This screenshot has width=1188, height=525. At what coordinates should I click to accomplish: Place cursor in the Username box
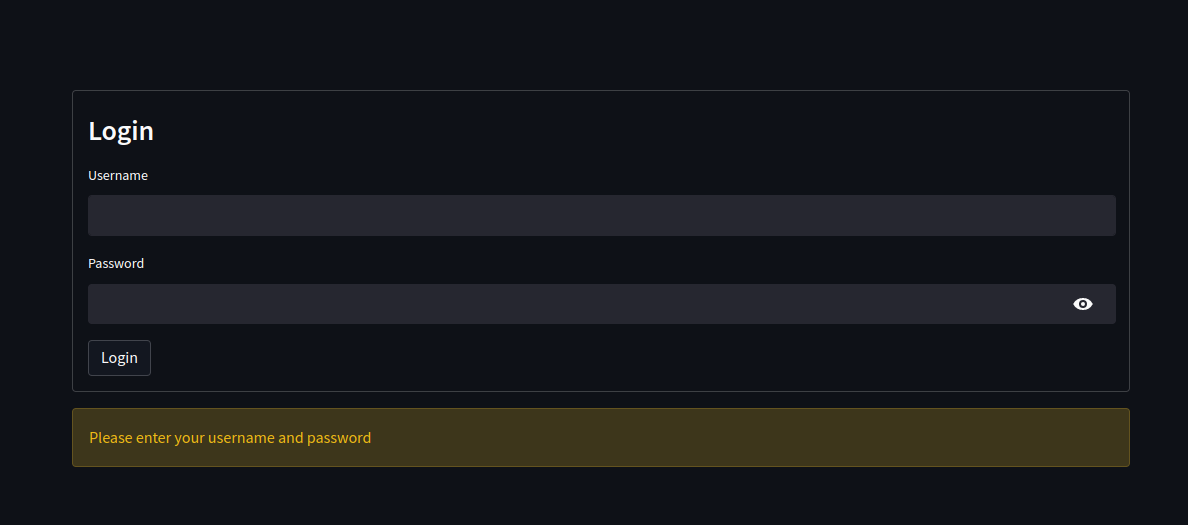click(600, 216)
